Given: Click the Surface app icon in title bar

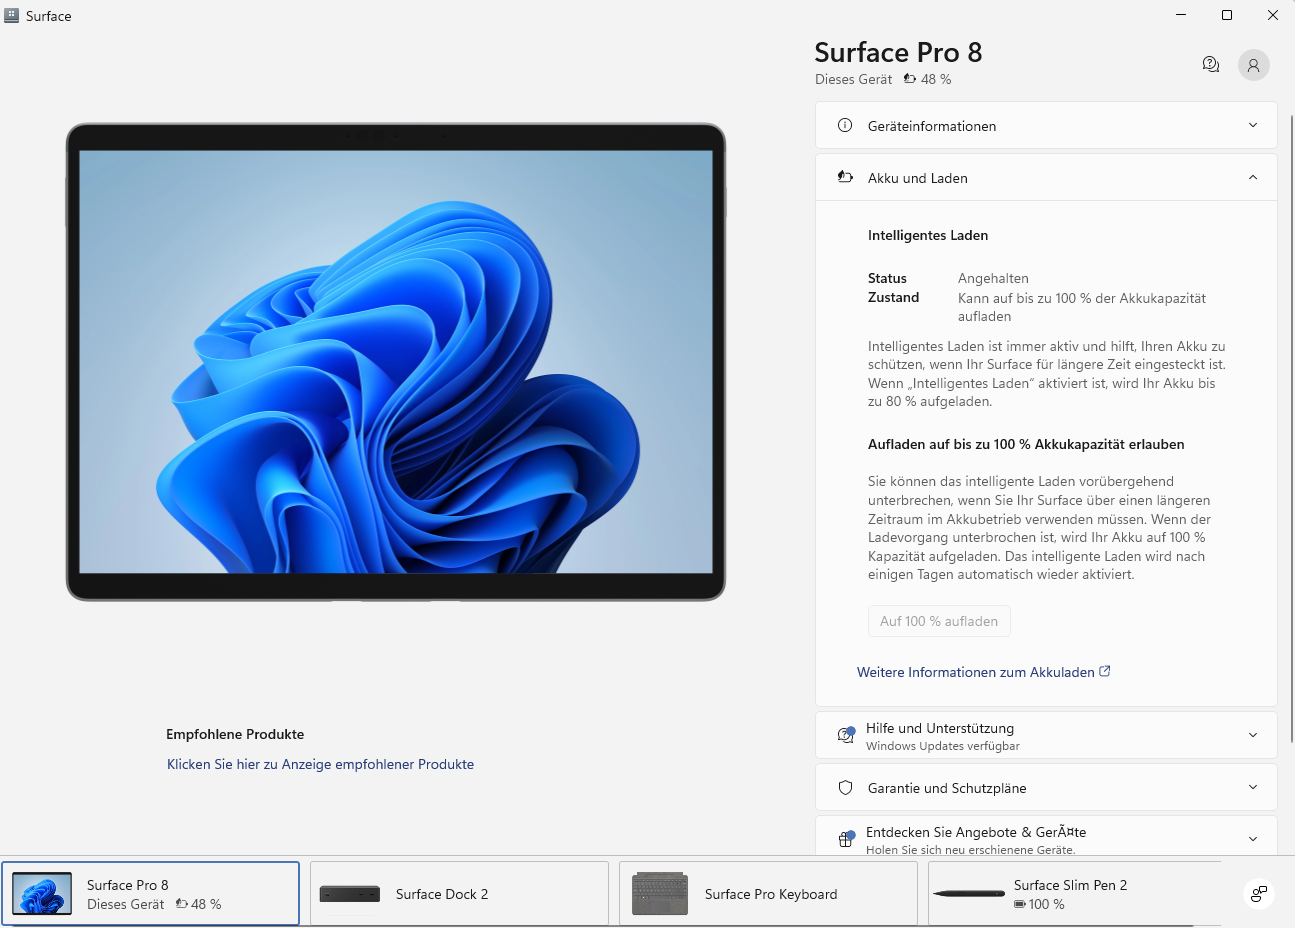Looking at the screenshot, I should coord(12,16).
